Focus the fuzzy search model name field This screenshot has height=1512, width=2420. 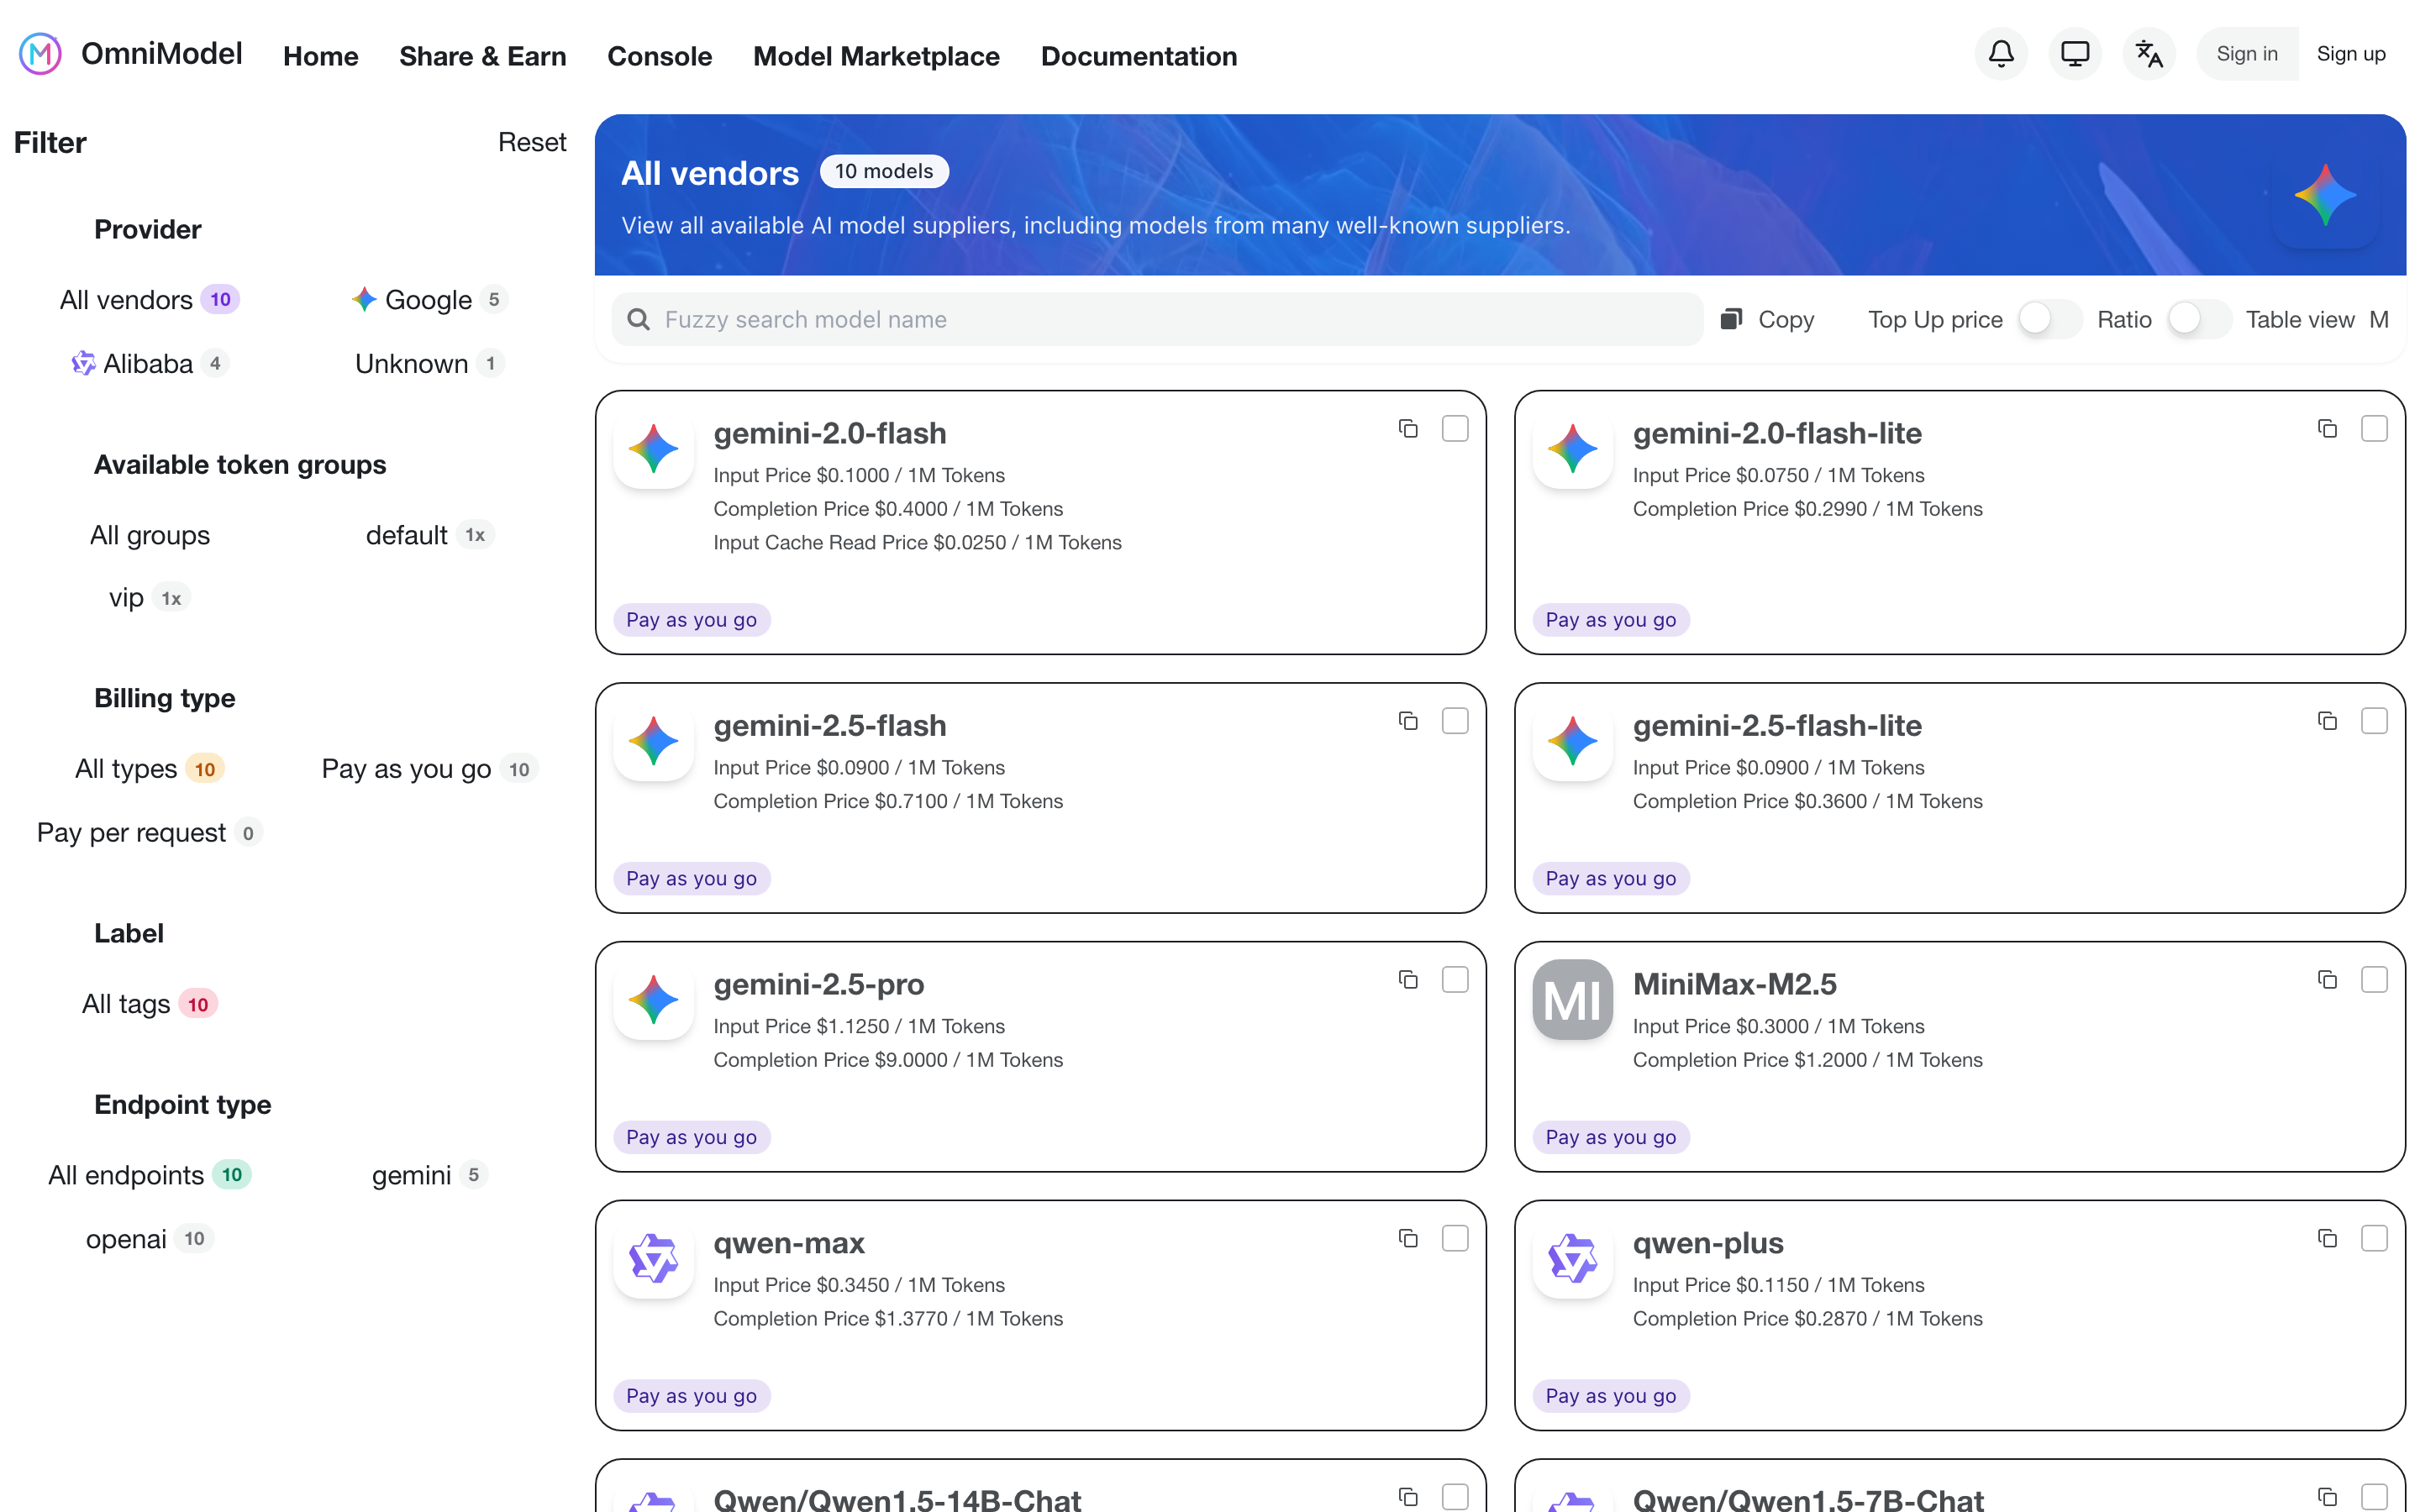pos(1157,320)
